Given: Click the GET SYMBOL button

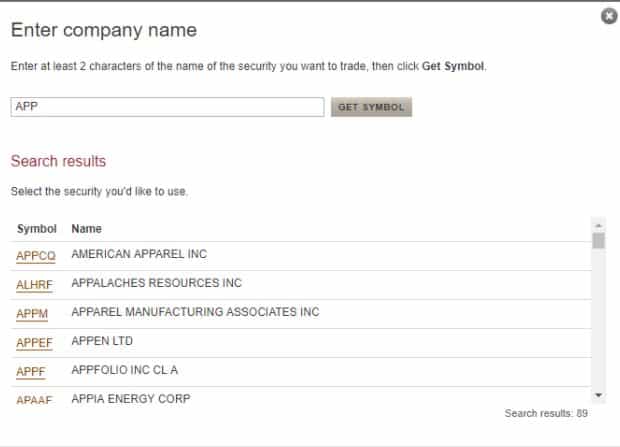Looking at the screenshot, I should pyautogui.click(x=371, y=107).
